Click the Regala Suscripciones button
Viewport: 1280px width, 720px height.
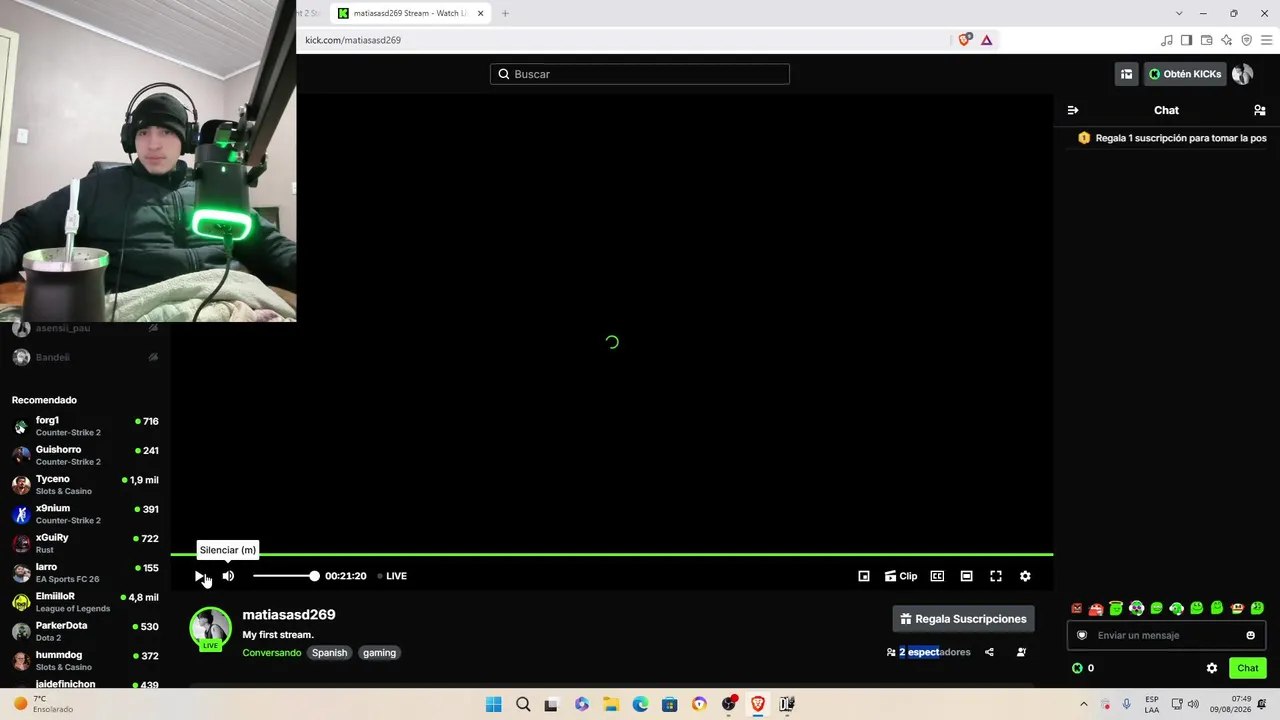click(963, 619)
